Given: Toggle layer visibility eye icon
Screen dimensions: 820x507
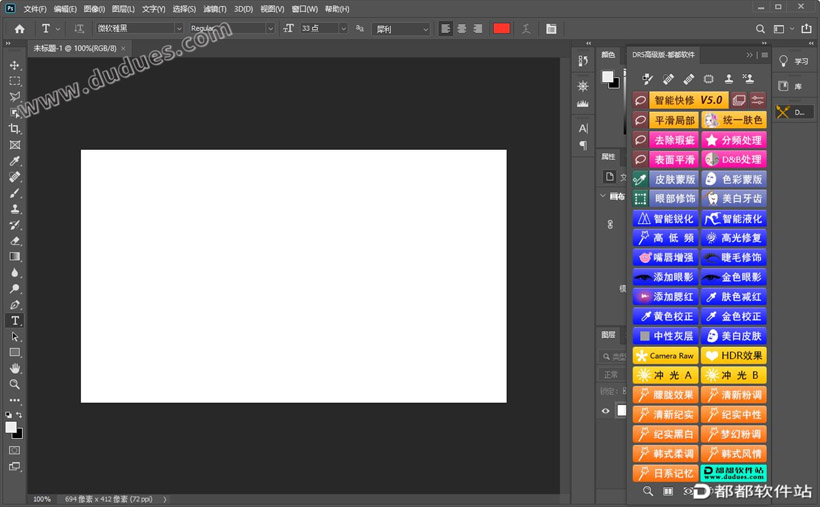Looking at the screenshot, I should click(606, 411).
